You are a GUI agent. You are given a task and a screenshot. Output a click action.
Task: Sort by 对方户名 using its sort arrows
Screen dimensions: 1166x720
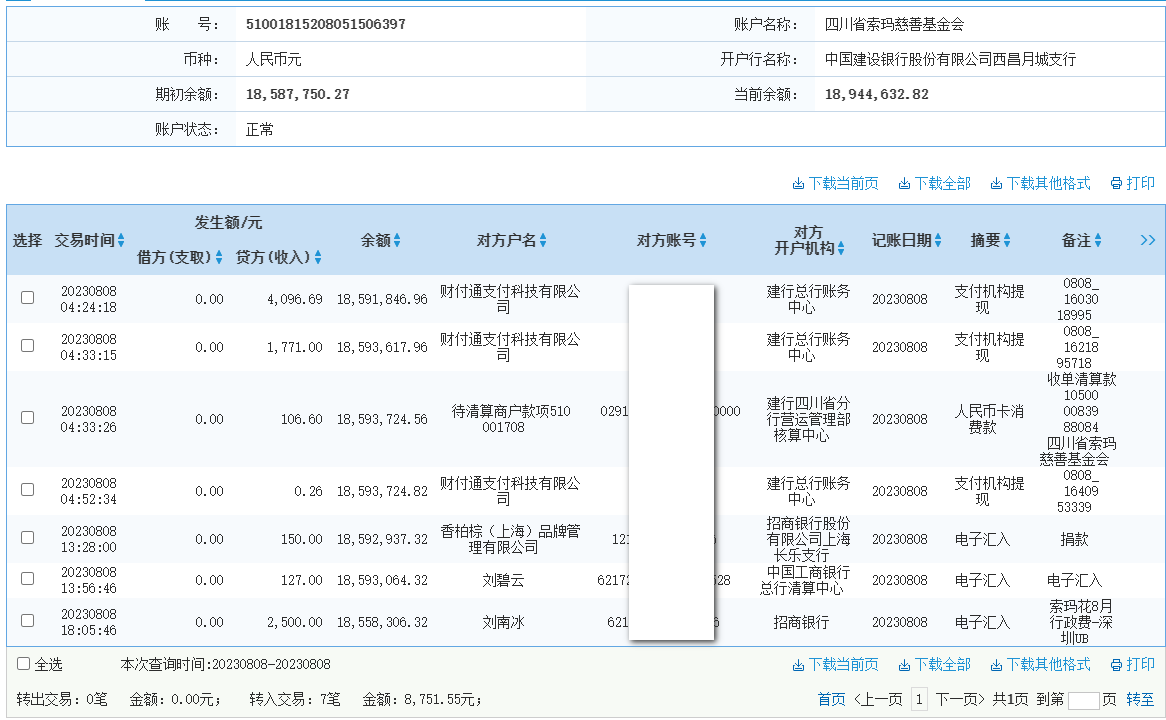543,240
